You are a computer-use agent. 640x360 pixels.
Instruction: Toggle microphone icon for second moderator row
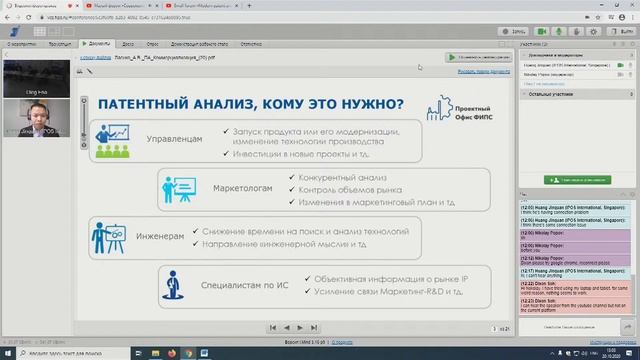pyautogui.click(x=631, y=75)
